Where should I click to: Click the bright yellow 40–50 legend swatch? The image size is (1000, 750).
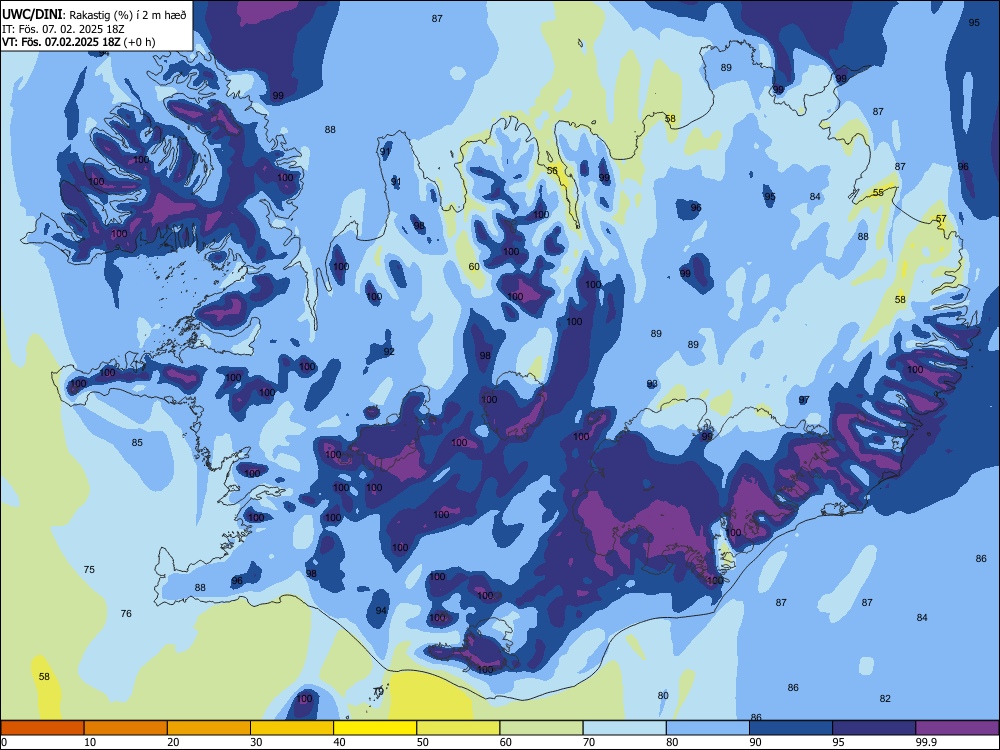pyautogui.click(x=375, y=728)
